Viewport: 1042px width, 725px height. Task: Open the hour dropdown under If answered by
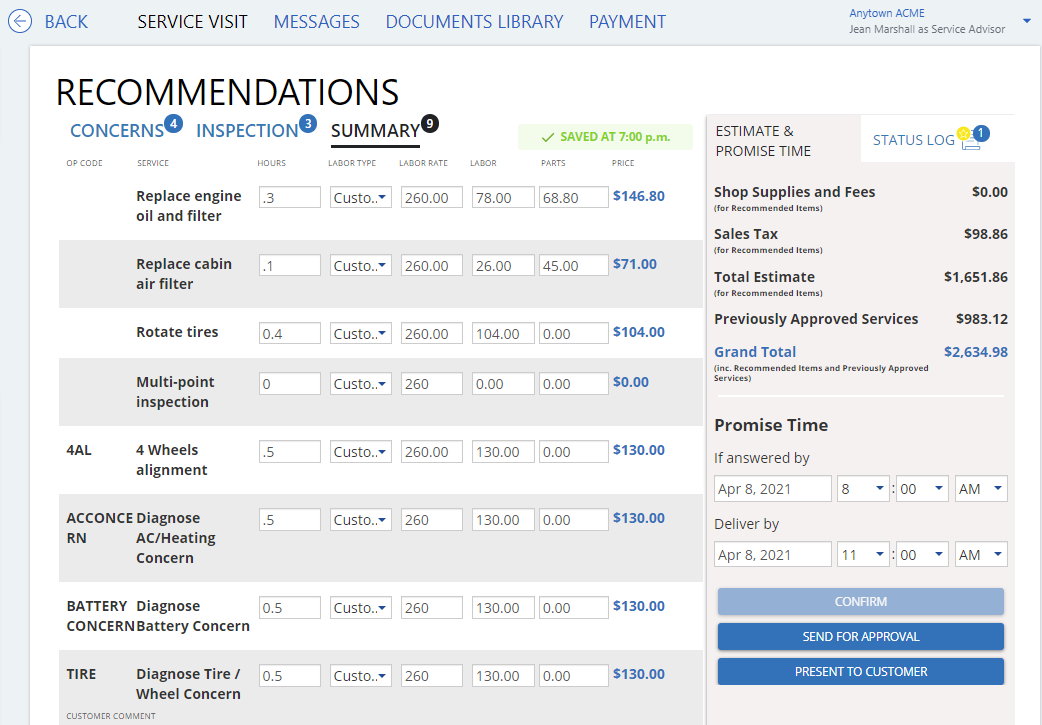pos(863,488)
